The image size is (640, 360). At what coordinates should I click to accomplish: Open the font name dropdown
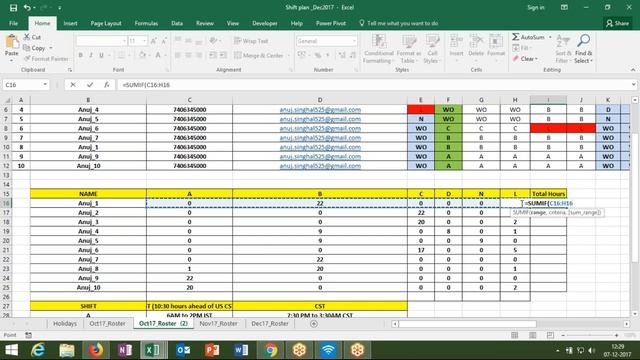124,41
